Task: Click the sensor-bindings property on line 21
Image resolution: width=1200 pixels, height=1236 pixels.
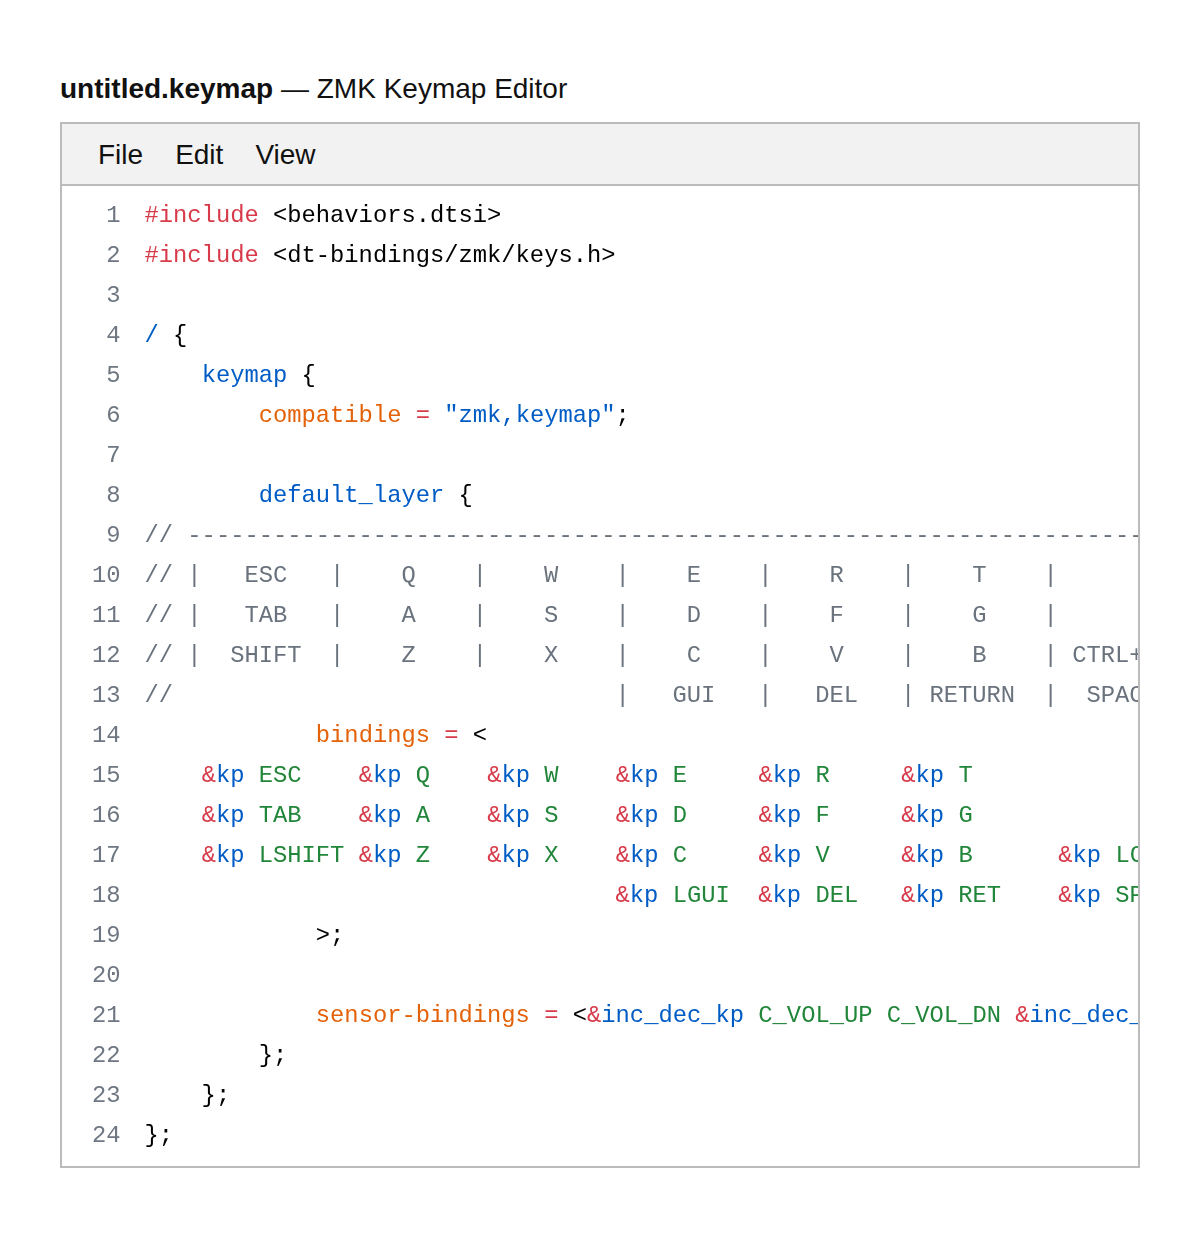Action: coord(423,1015)
